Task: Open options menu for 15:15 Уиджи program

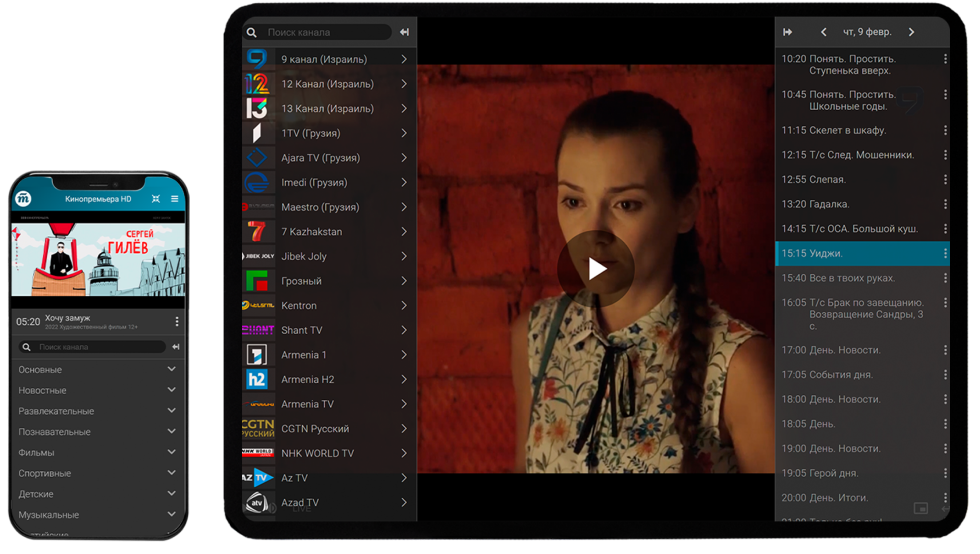Action: point(945,254)
